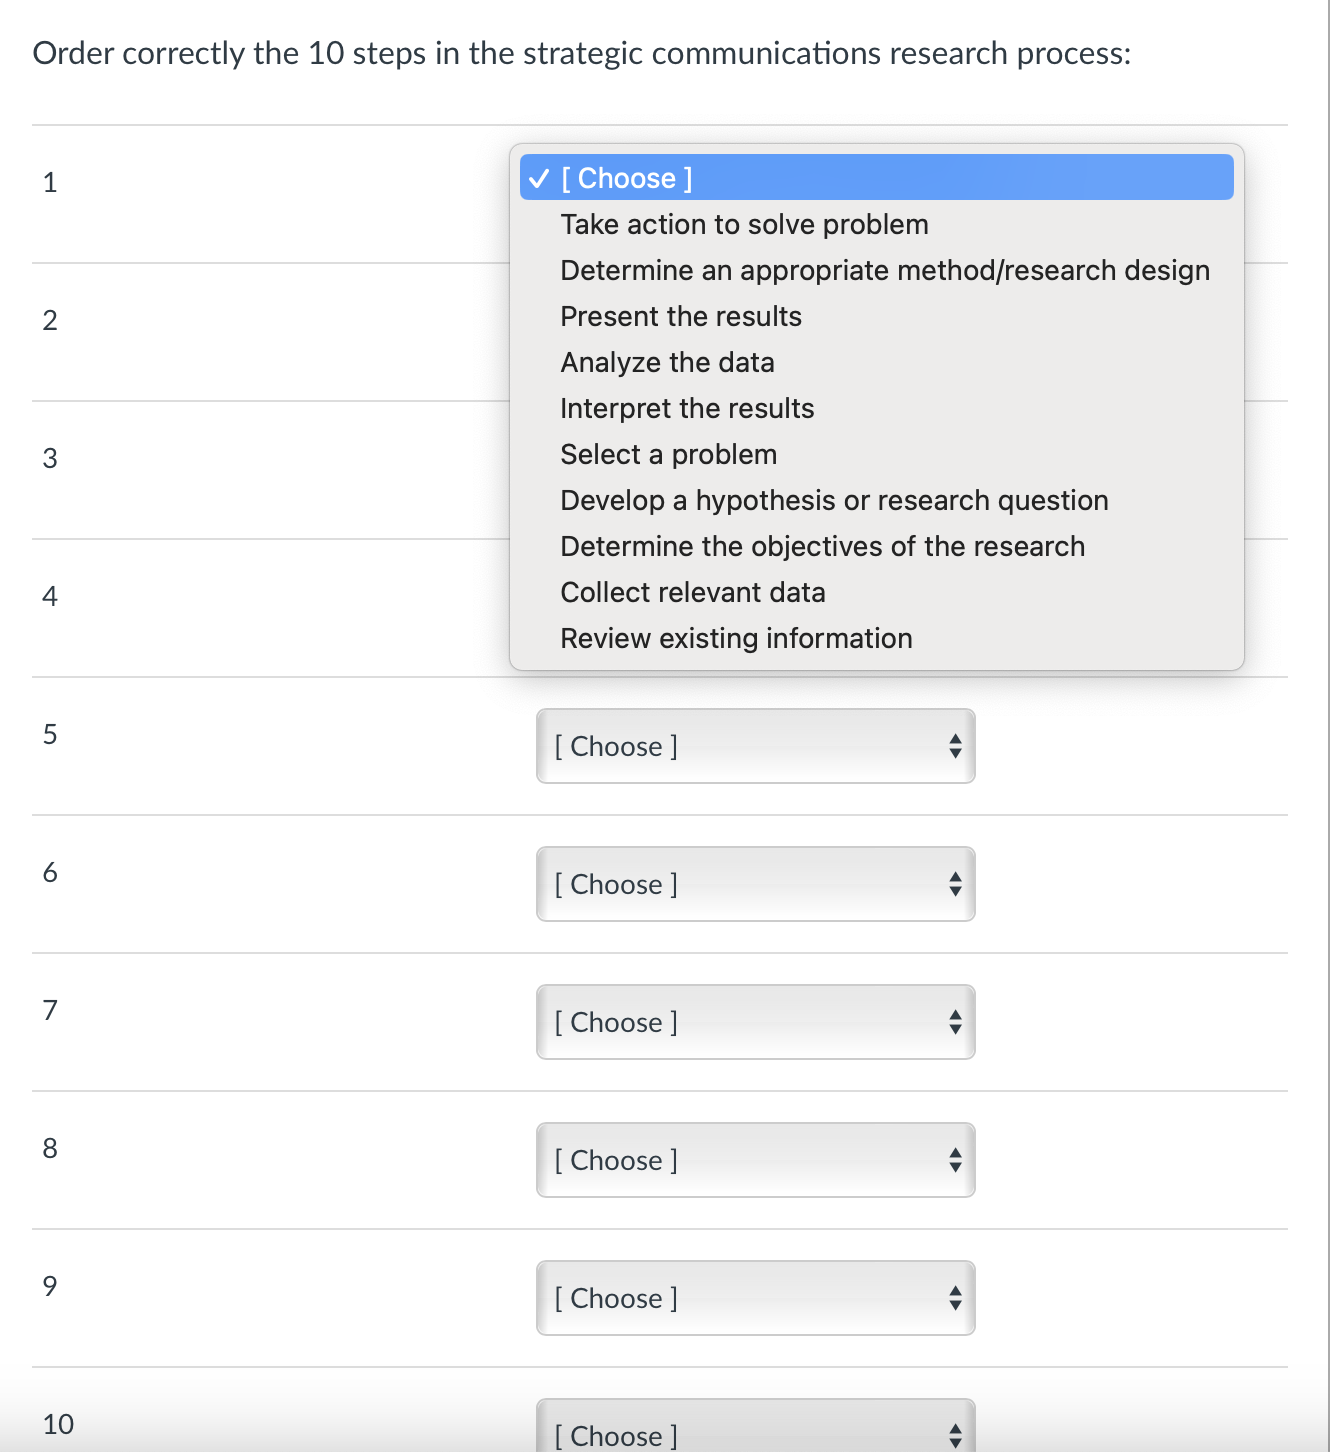Pick 'Review existing information' from list
This screenshot has height=1452, width=1330.
coord(736,638)
